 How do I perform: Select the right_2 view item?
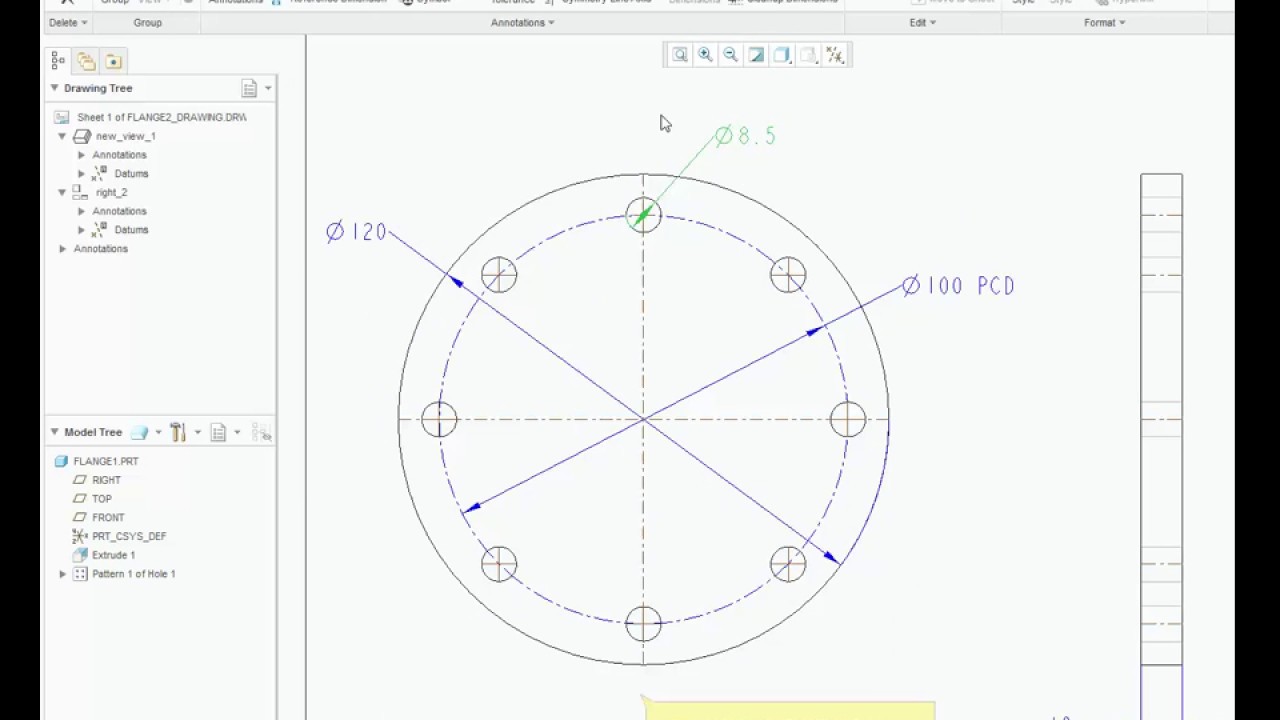[x=111, y=192]
